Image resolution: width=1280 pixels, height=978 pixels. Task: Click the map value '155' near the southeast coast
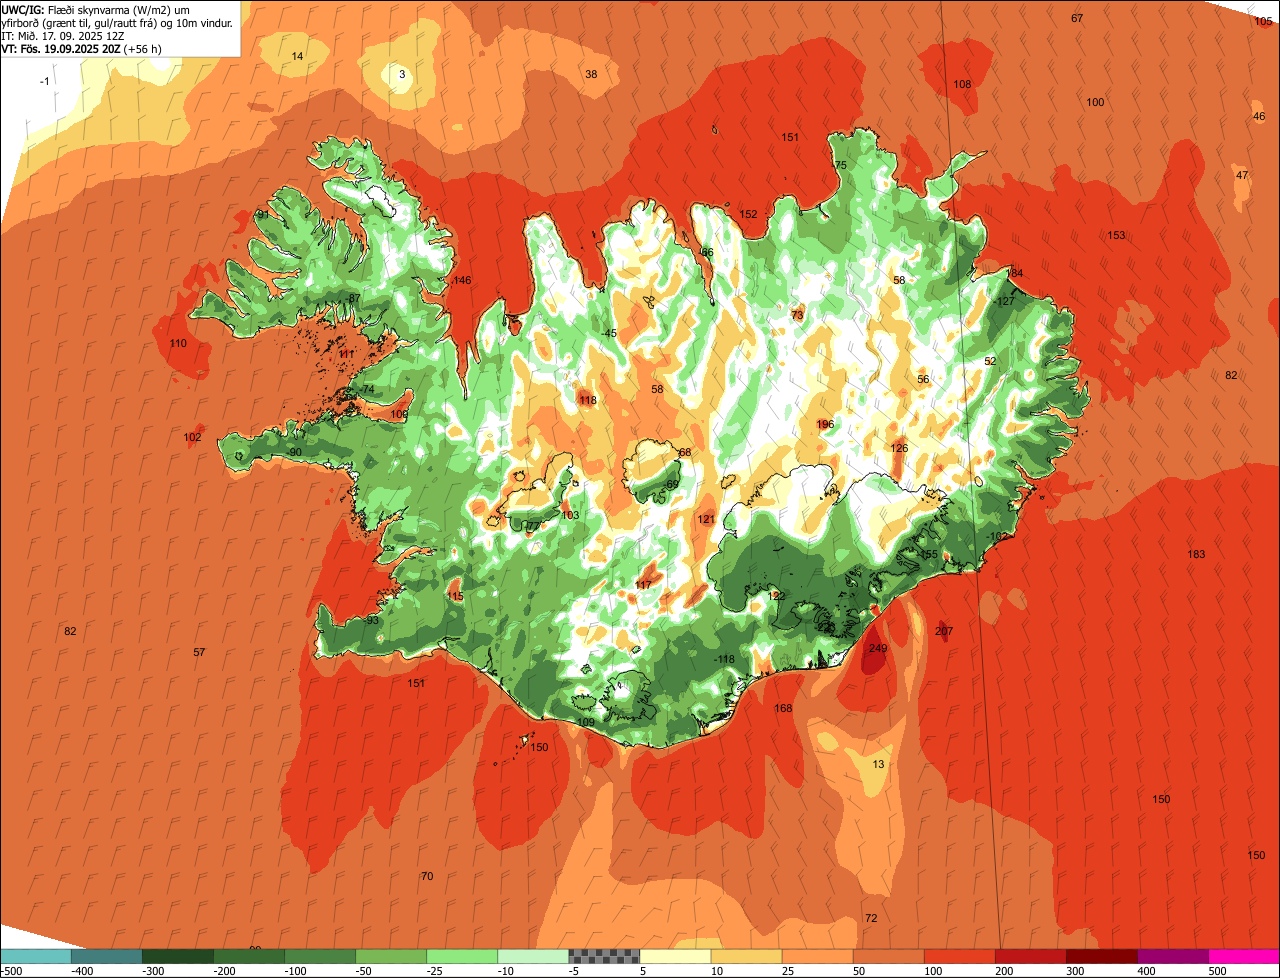929,554
